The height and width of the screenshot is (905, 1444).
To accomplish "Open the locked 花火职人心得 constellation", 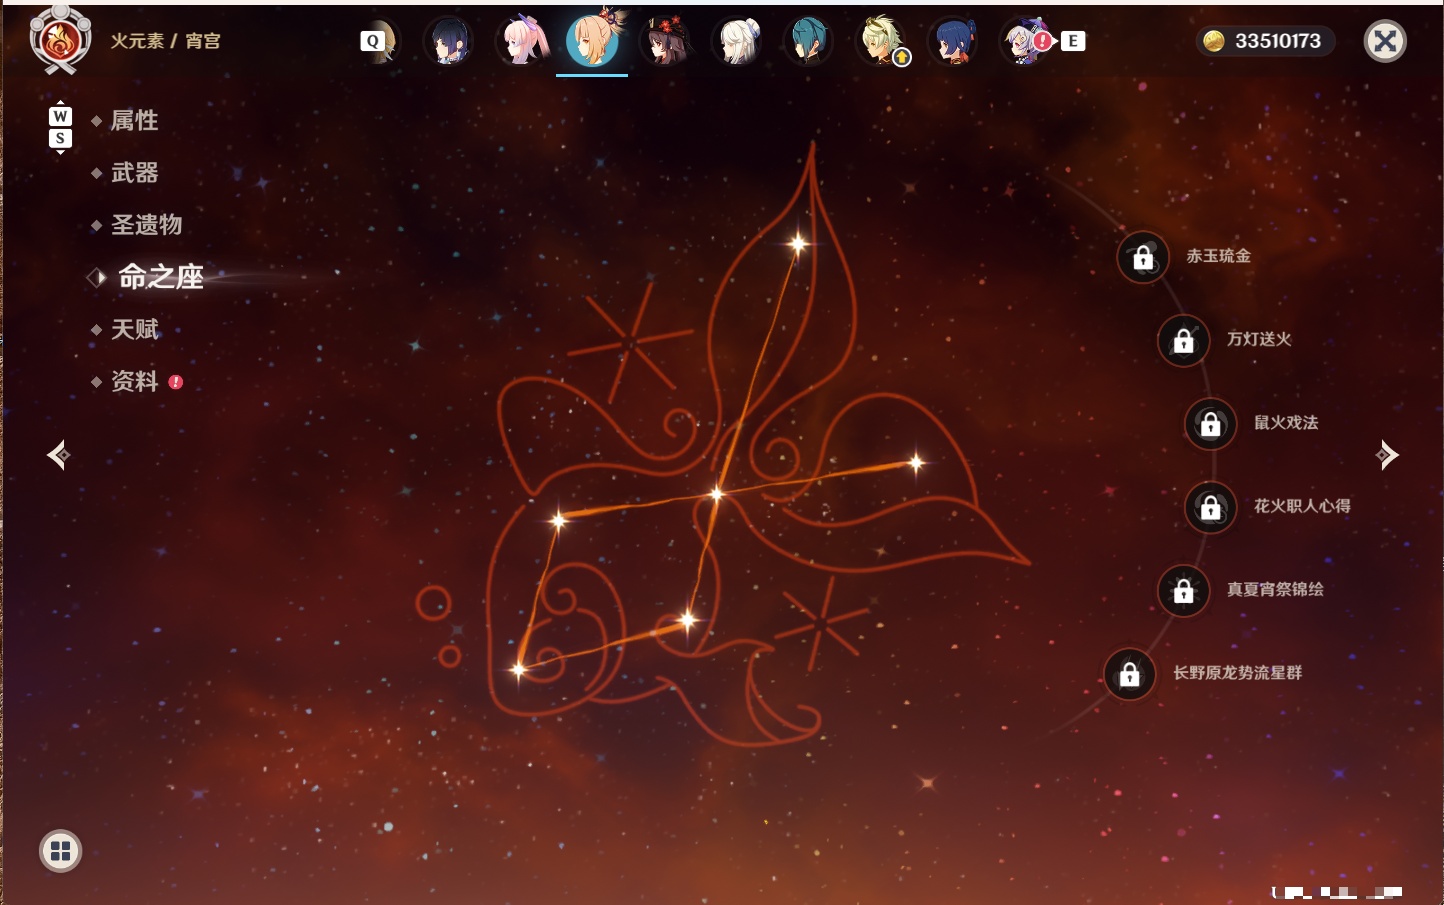I will coord(1210,507).
